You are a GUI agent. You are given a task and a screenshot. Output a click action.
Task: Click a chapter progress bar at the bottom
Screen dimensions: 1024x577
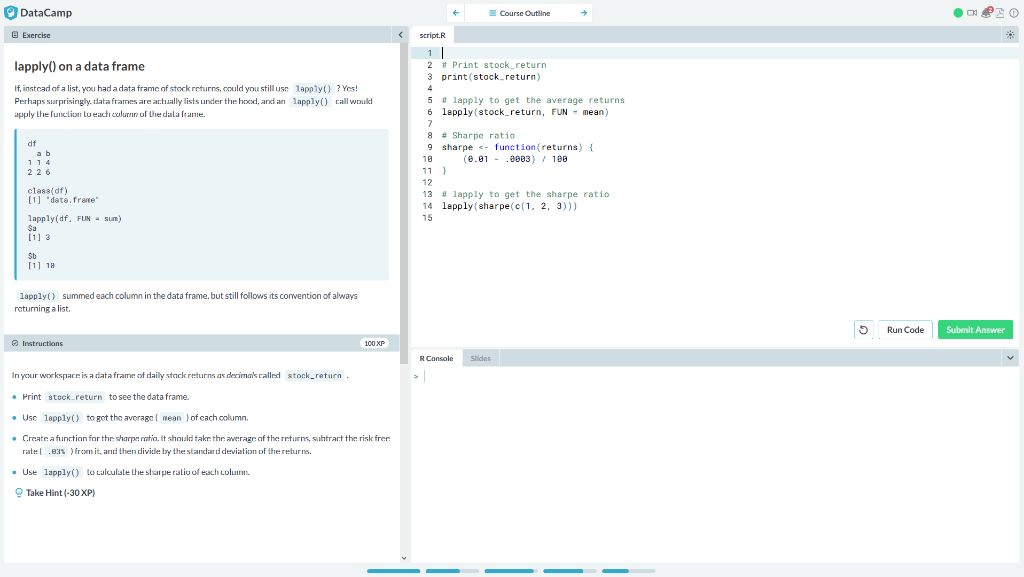click(393, 571)
